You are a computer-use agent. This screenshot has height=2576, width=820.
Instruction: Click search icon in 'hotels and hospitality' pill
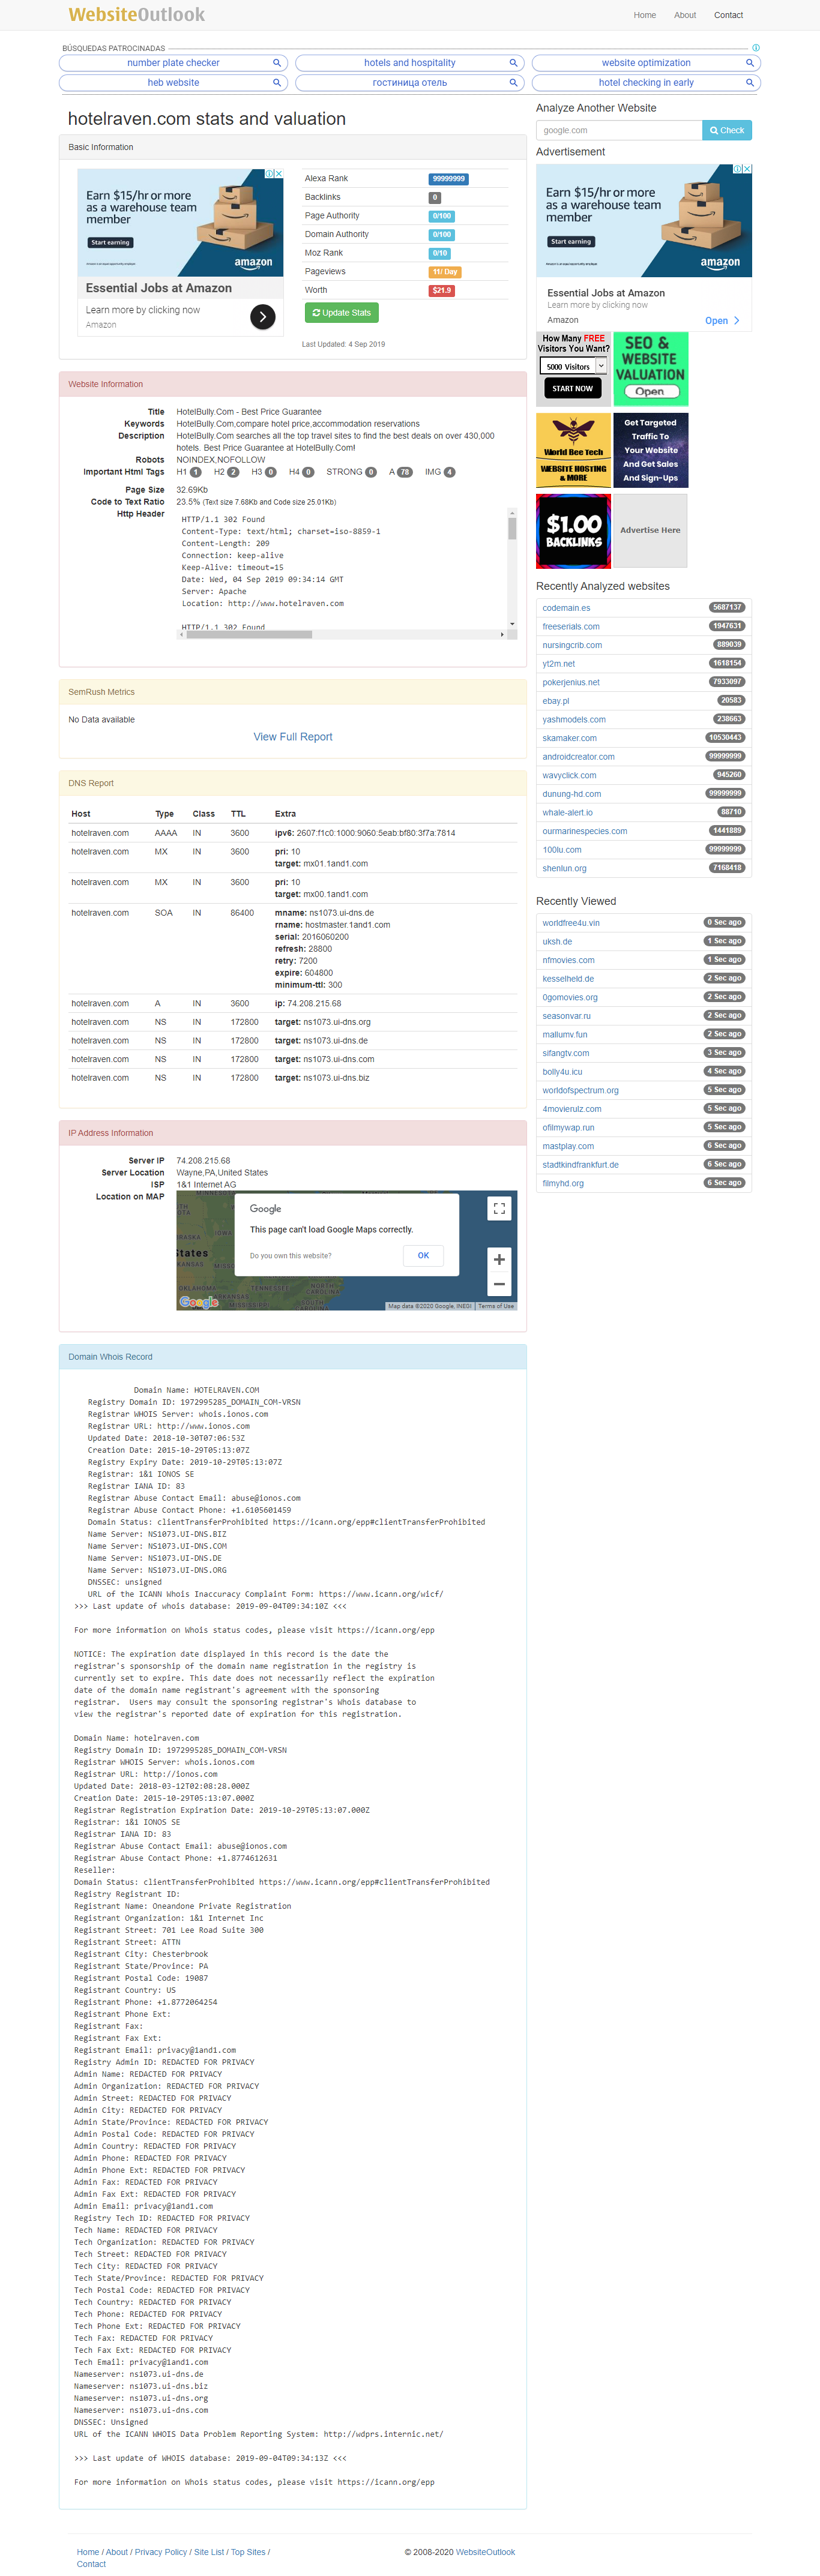click(x=513, y=63)
